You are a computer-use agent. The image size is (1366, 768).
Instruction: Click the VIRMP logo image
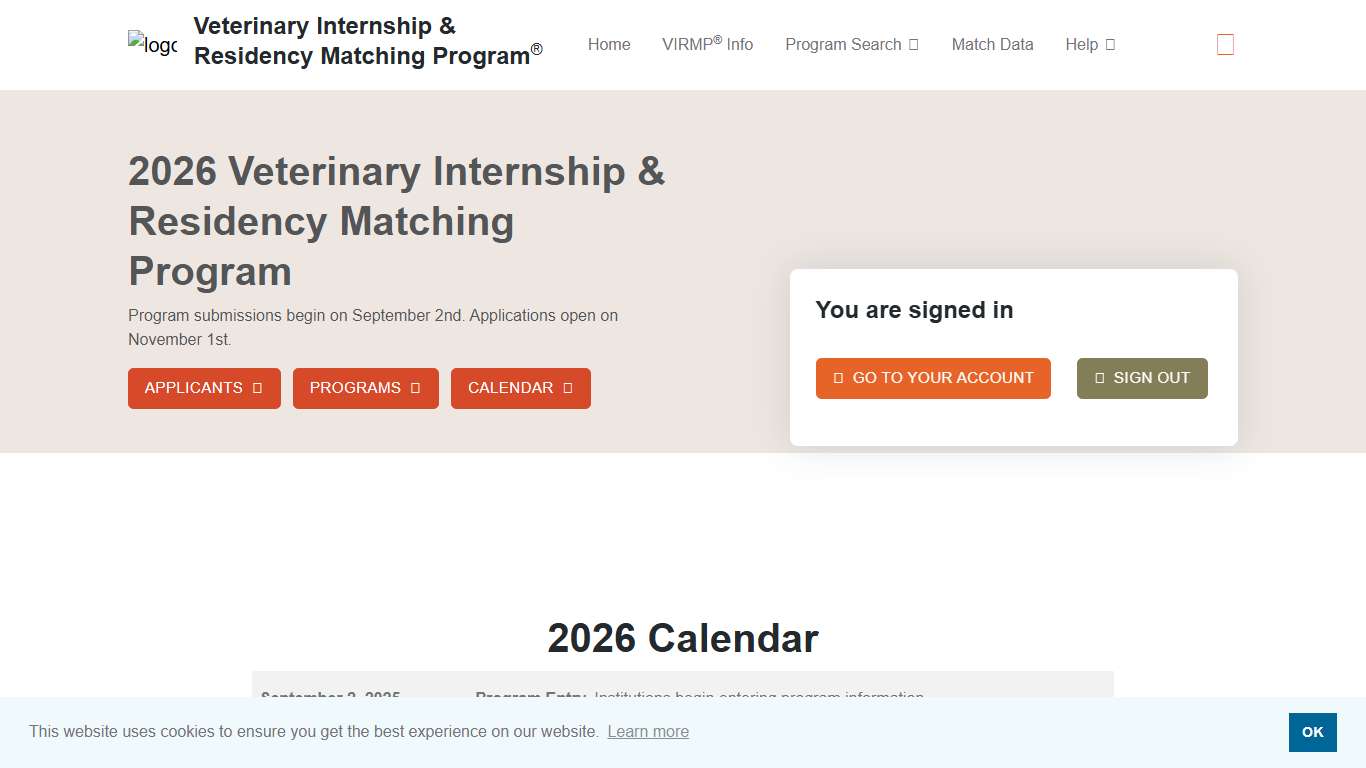coord(152,45)
